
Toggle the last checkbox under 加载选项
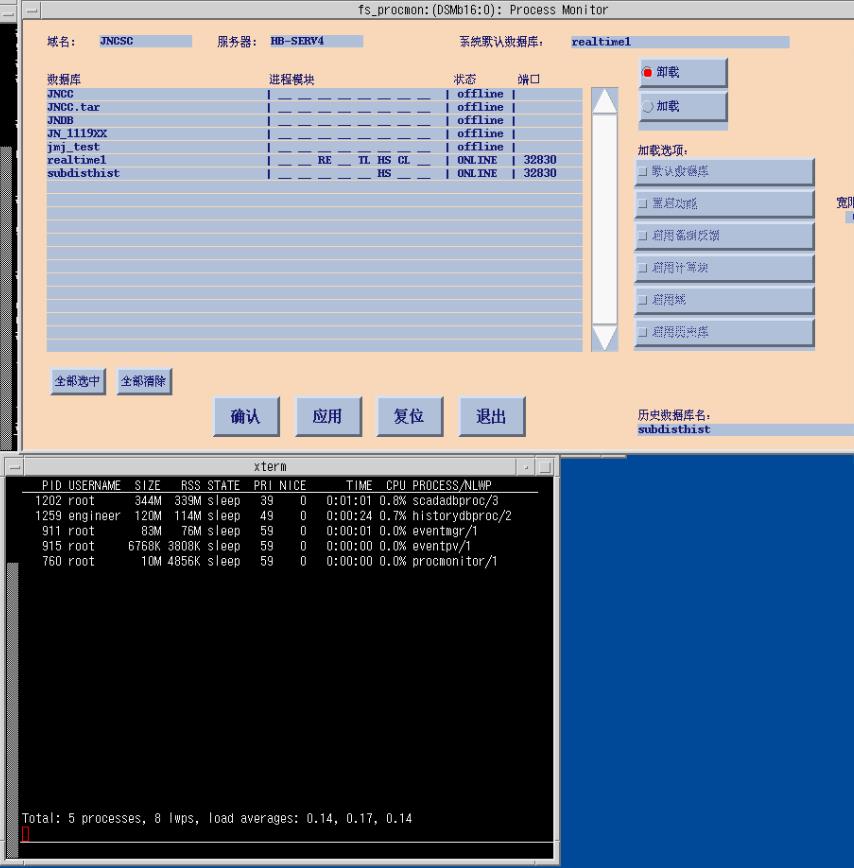(x=643, y=332)
